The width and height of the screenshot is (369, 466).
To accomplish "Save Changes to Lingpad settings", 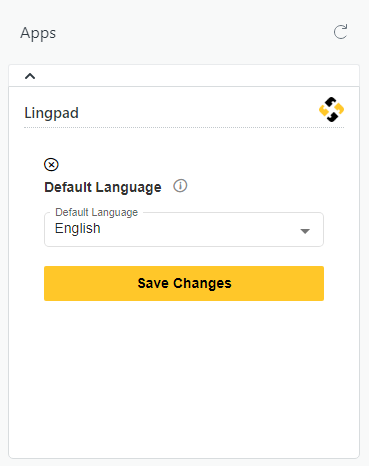I will tap(184, 283).
